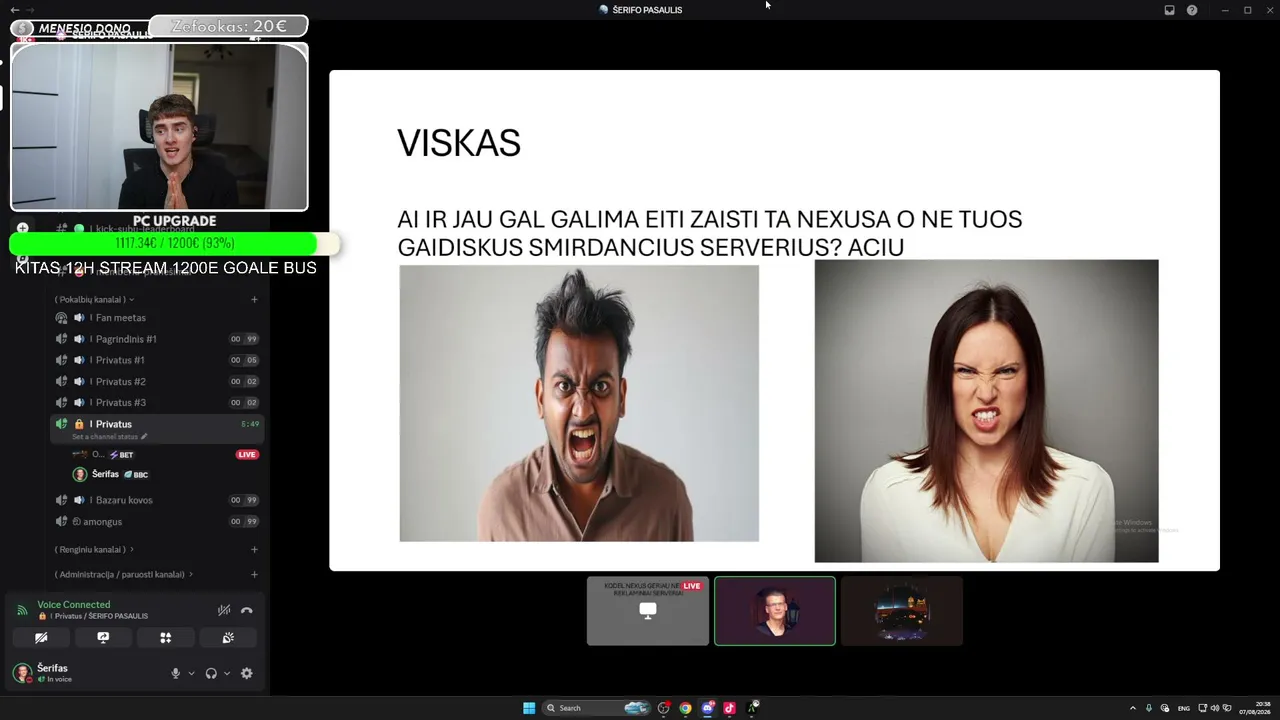
Task: Click the ŠERIFO PASAULIS server title
Action: coord(647,10)
